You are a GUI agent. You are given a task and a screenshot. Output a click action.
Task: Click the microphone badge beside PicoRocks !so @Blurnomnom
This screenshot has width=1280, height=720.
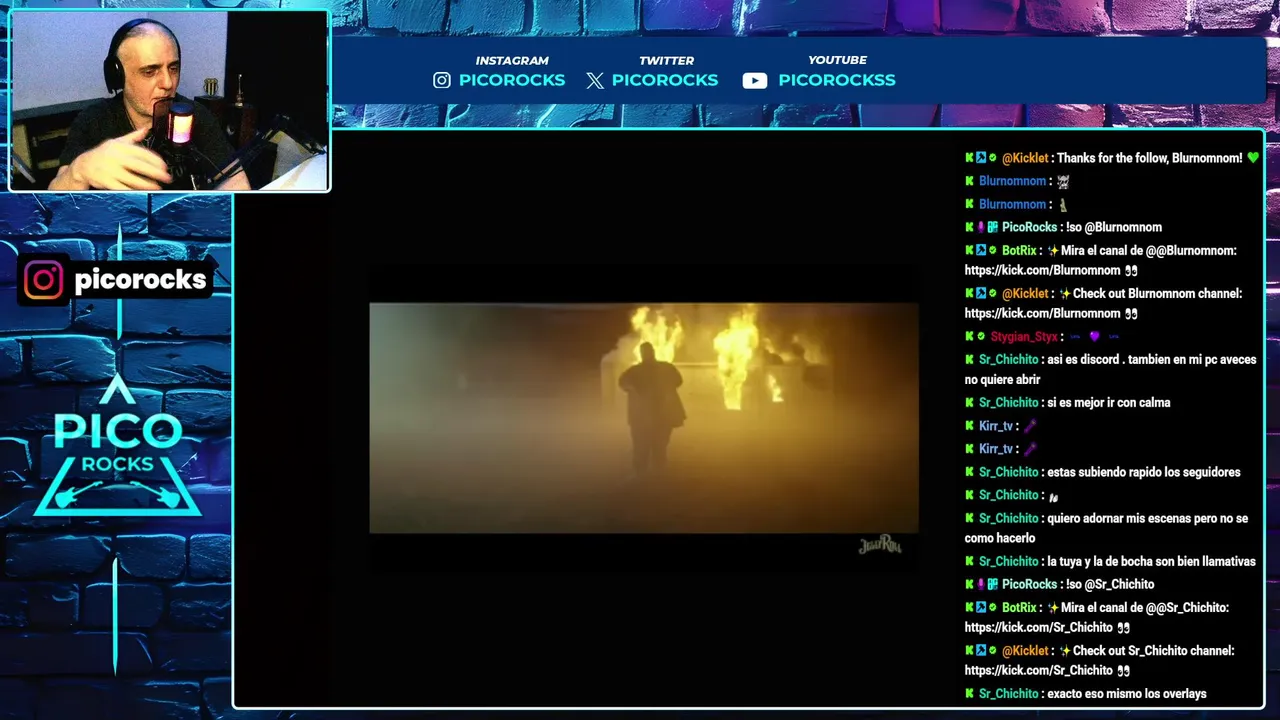(x=981, y=227)
